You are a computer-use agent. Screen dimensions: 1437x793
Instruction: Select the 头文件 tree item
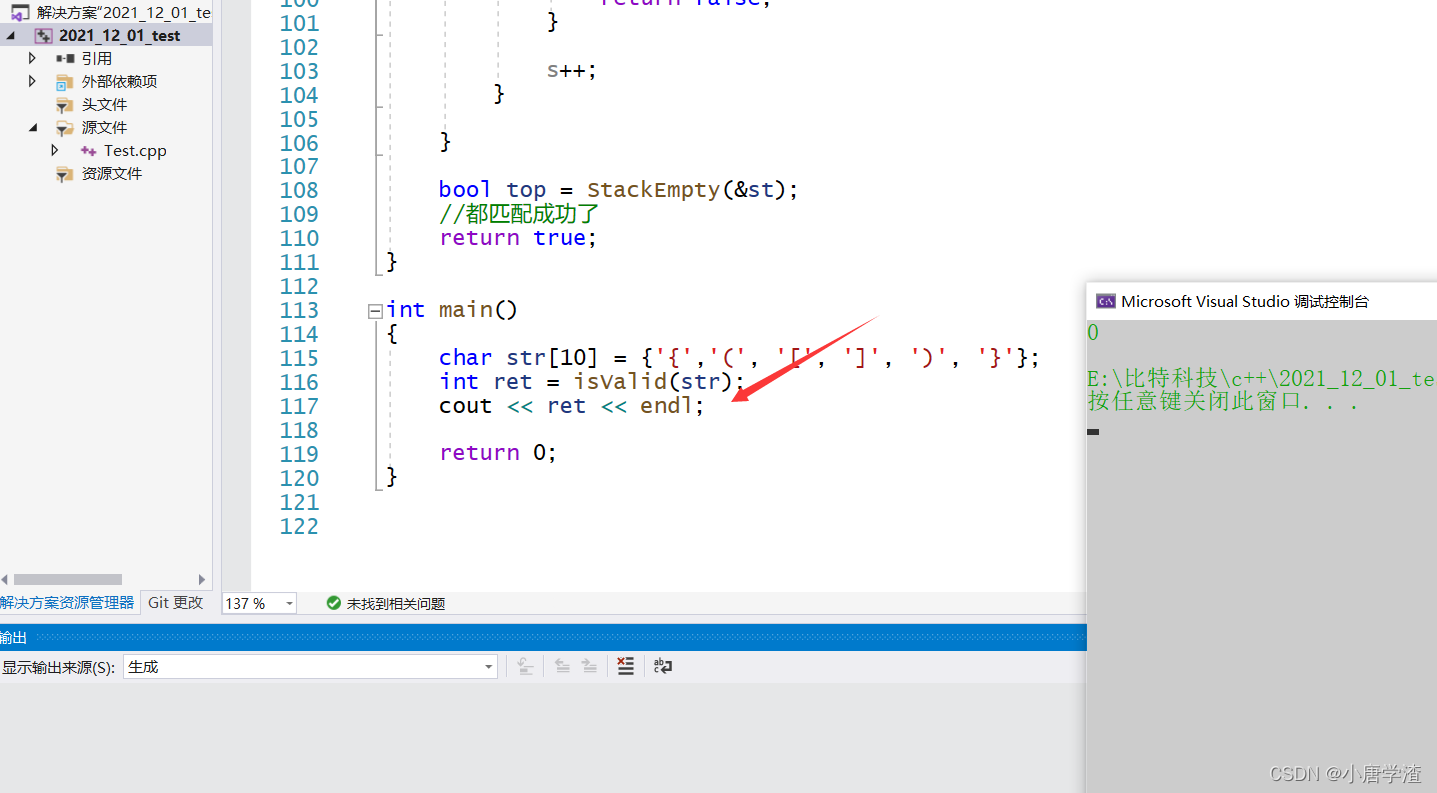[x=105, y=104]
